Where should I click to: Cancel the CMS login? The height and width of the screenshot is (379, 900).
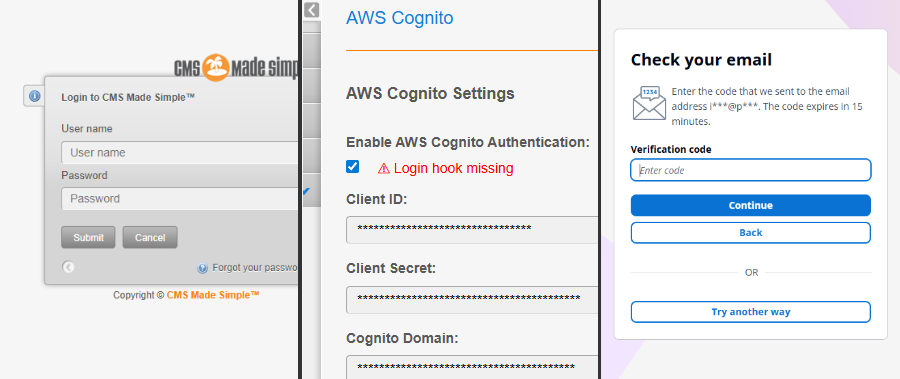(150, 237)
